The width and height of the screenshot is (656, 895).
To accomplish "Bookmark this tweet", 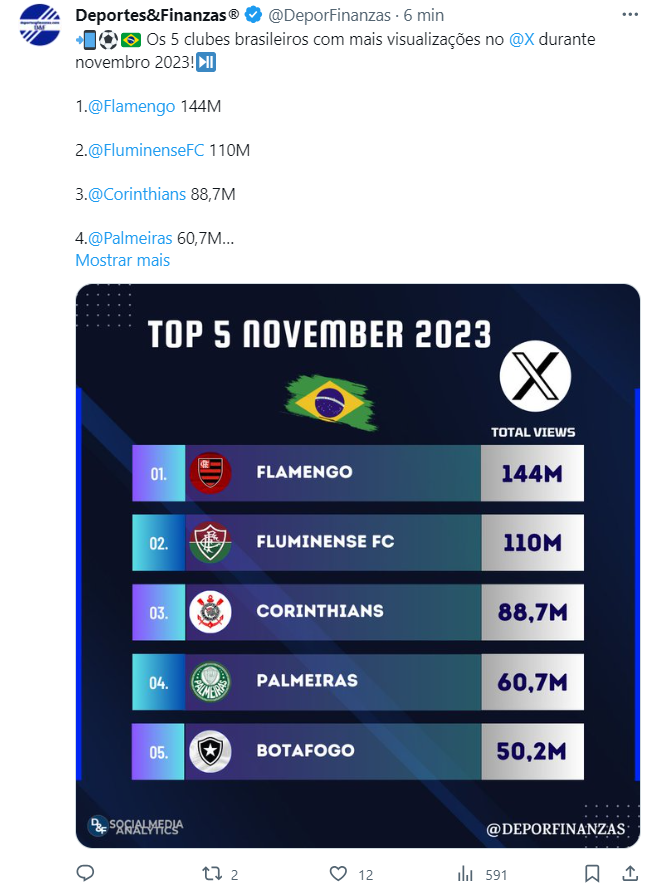I will coord(591,873).
